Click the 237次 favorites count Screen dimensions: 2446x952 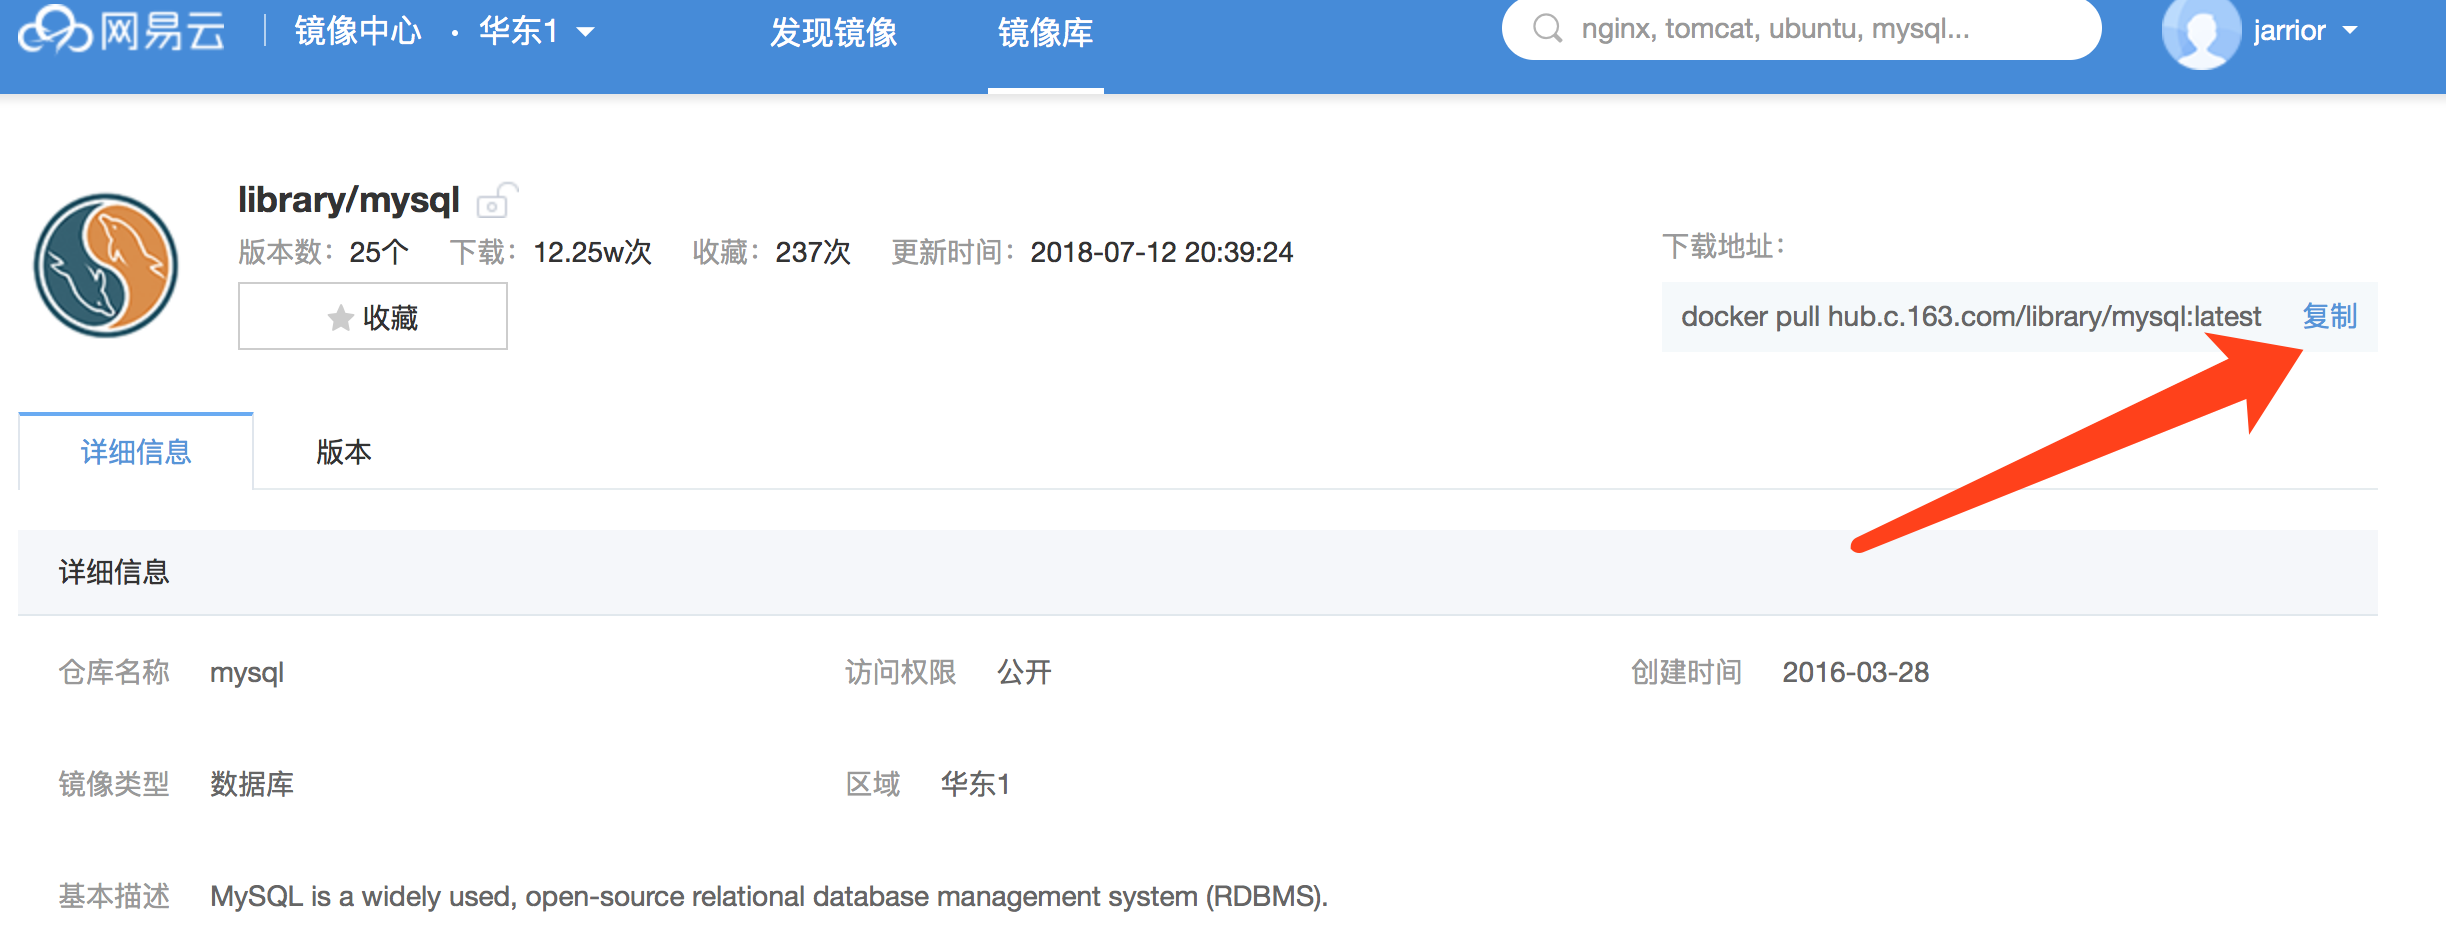pos(813,252)
